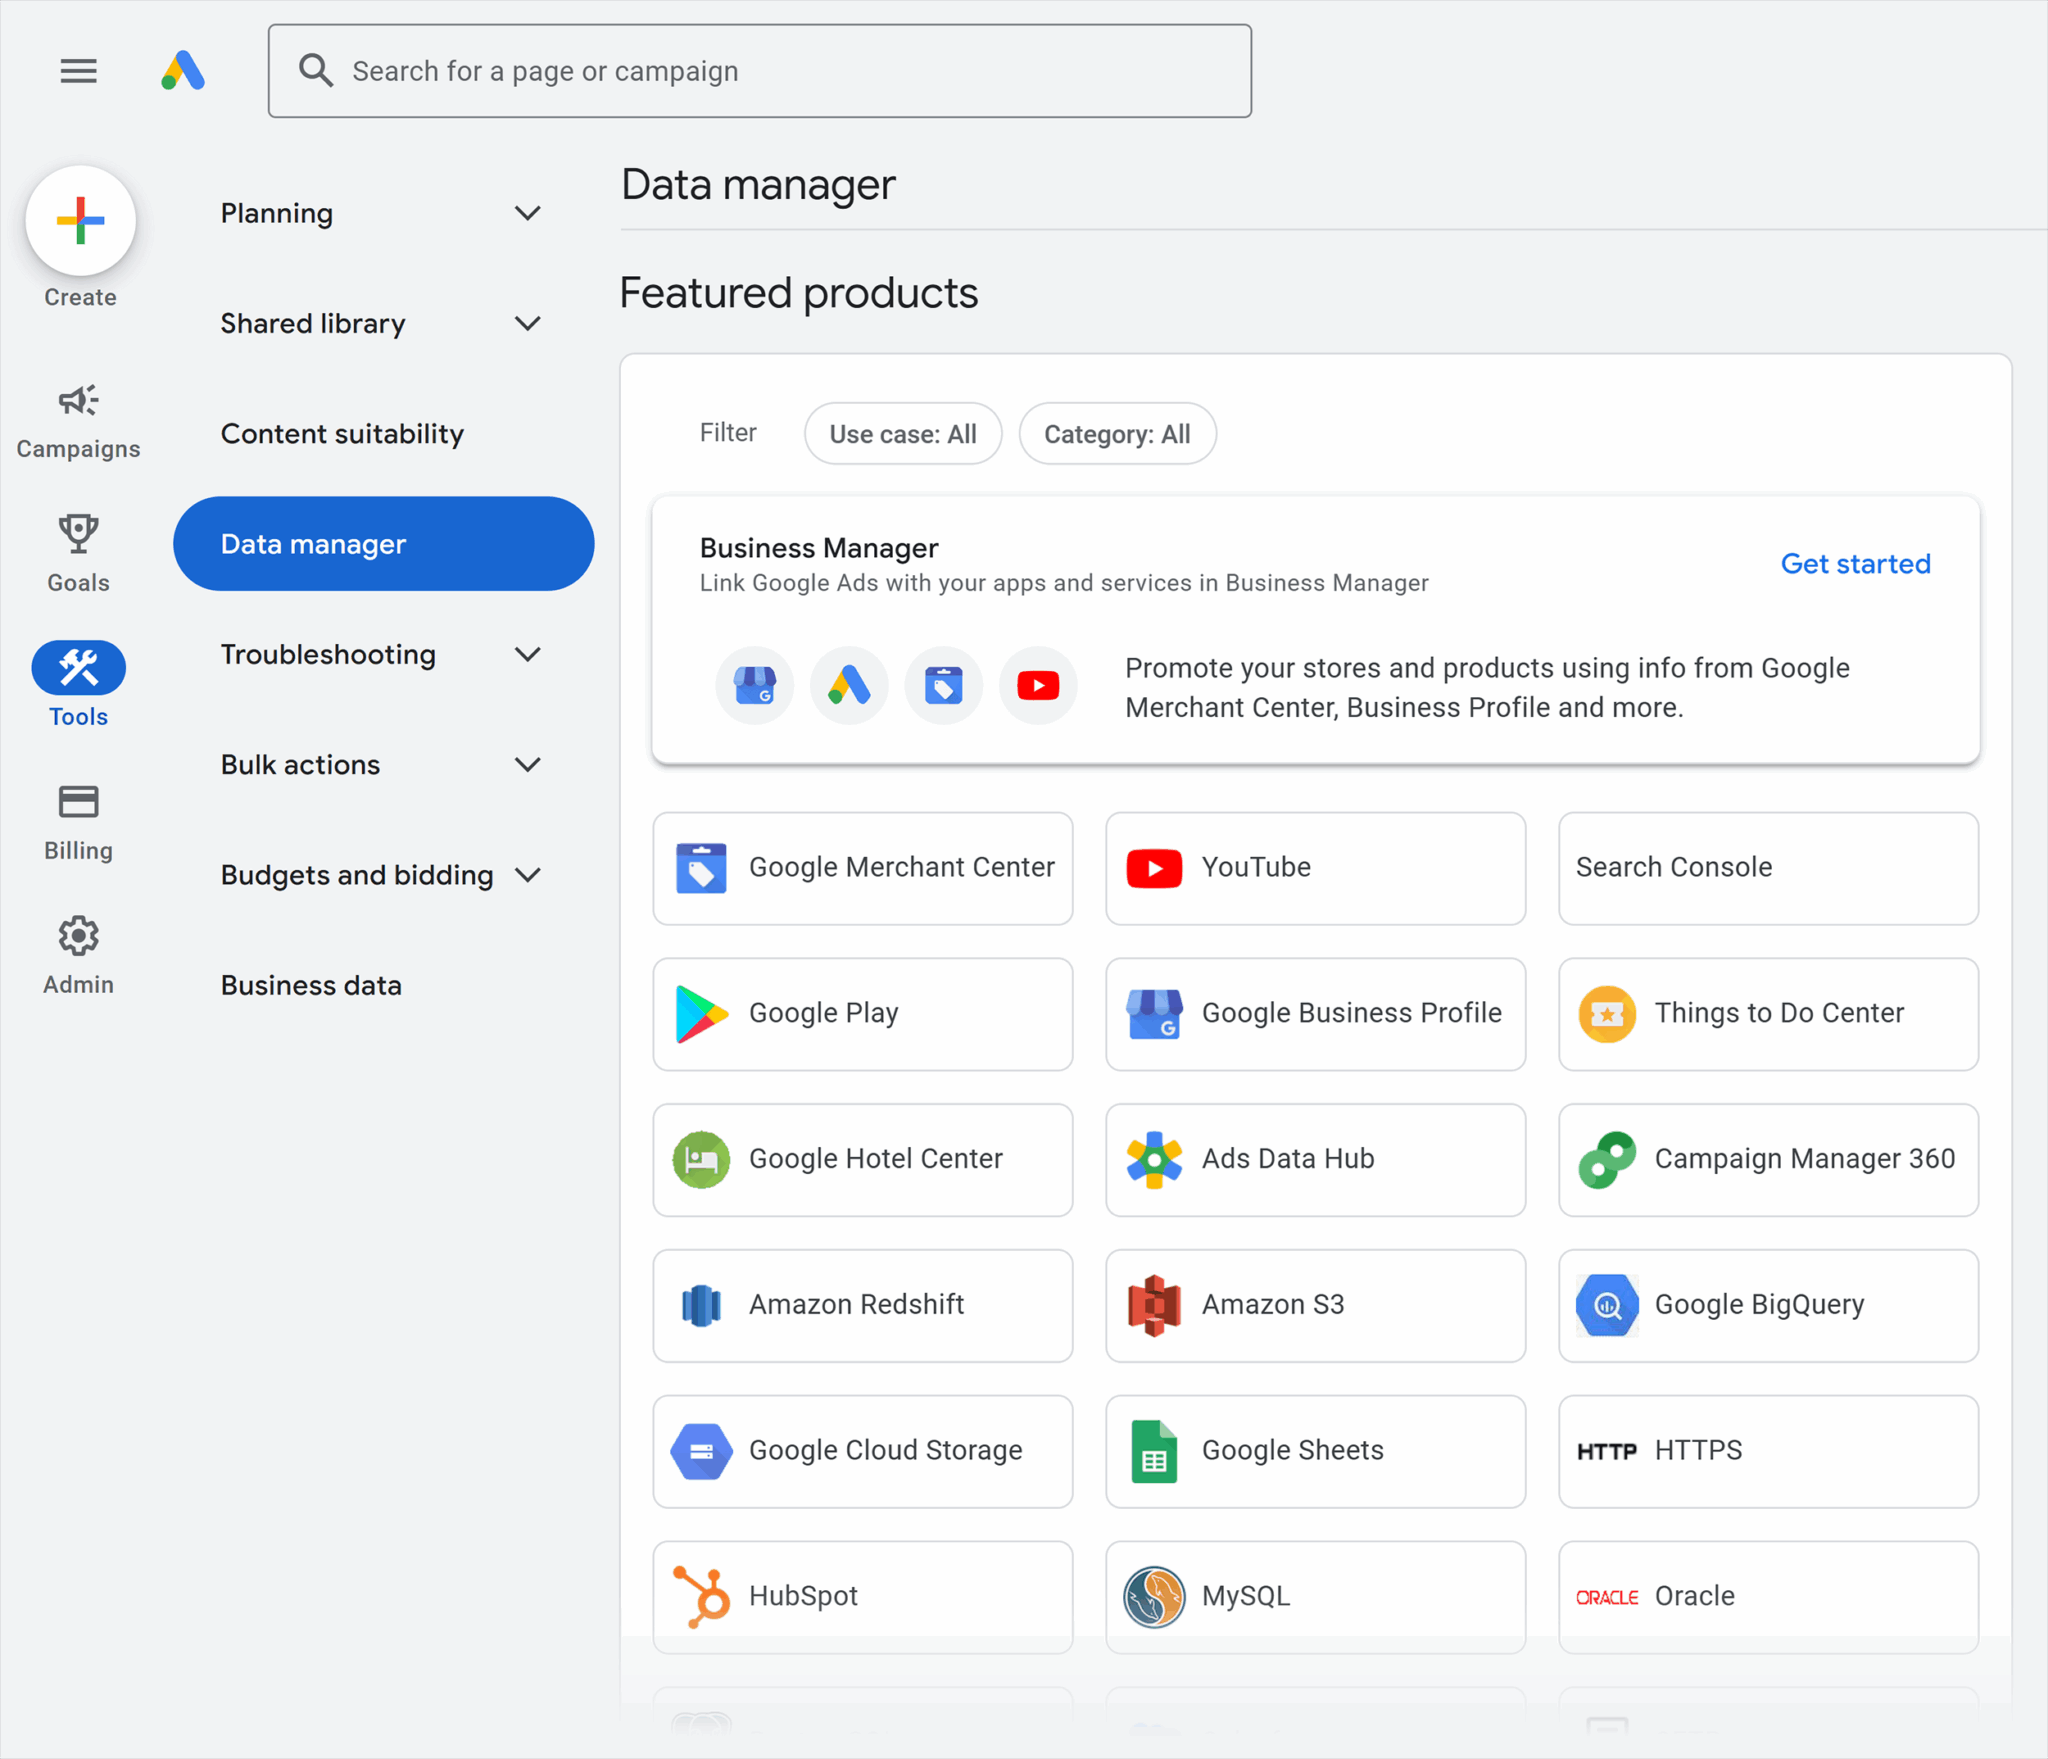Click the Google Ads icon in Business Manager card
2048x1759 pixels.
[849, 686]
